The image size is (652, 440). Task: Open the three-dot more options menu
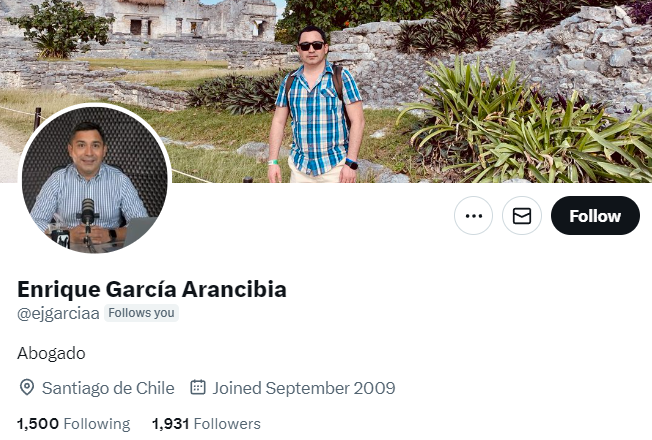473,215
